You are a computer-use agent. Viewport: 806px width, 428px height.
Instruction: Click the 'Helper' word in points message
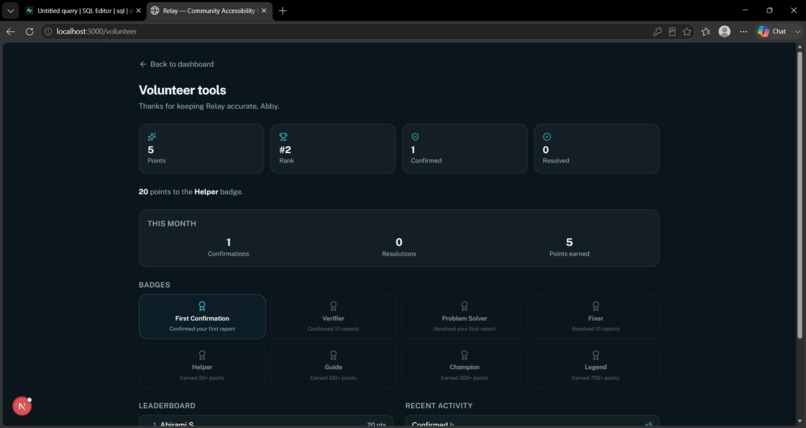click(x=206, y=192)
